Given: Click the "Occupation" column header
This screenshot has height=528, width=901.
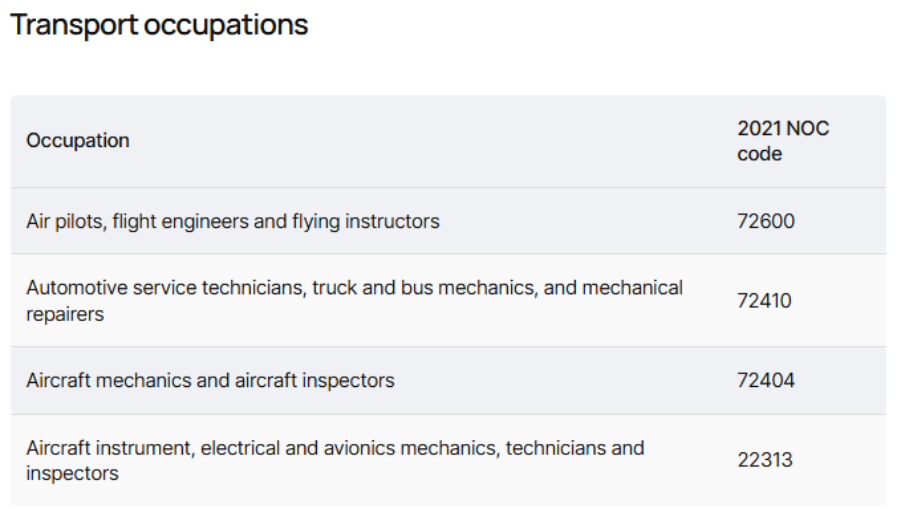Looking at the screenshot, I should 78,141.
